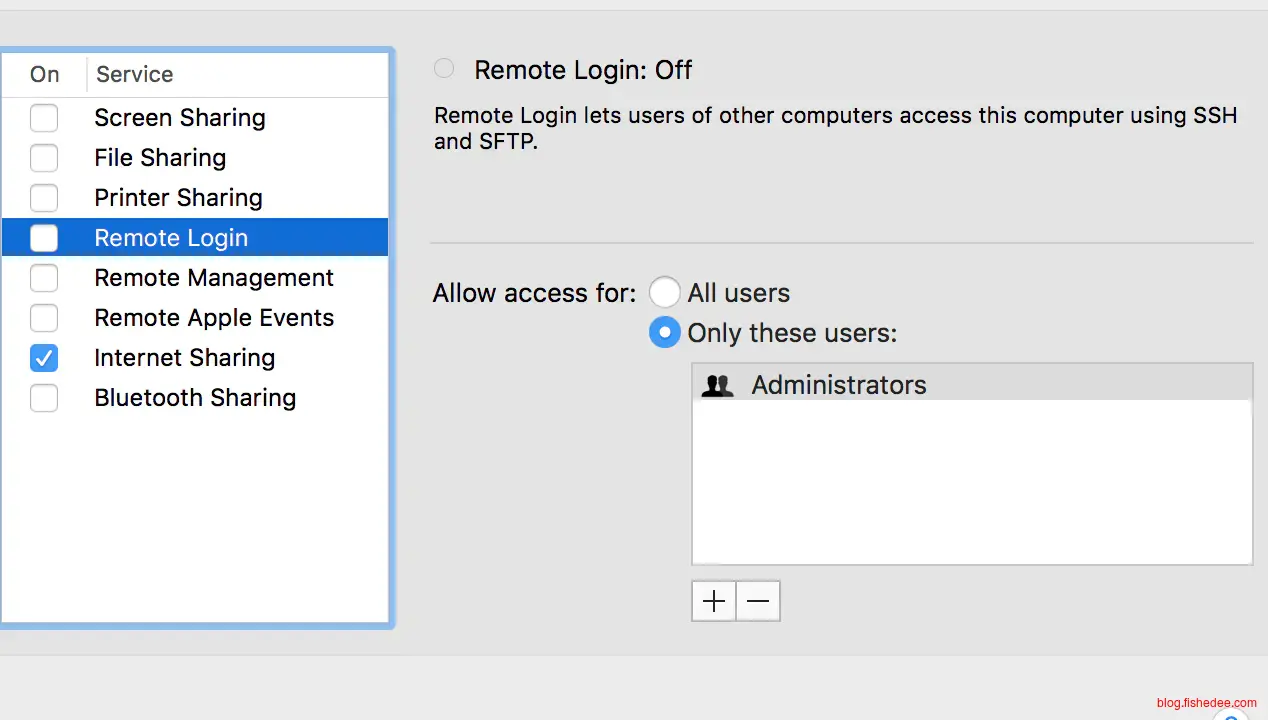The image size is (1268, 720).
Task: Select Internet Sharing service row
Action: 185,358
